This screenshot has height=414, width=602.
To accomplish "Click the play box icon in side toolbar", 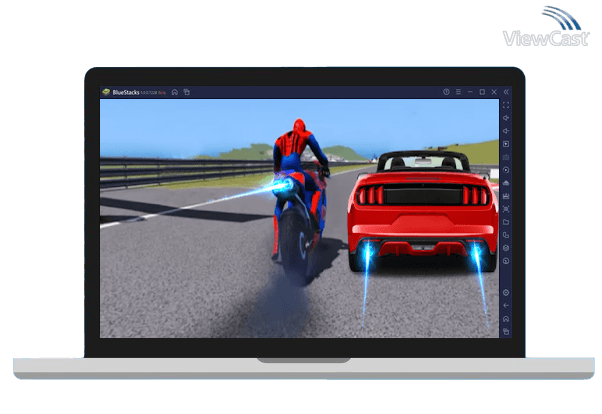I will pyautogui.click(x=506, y=144).
